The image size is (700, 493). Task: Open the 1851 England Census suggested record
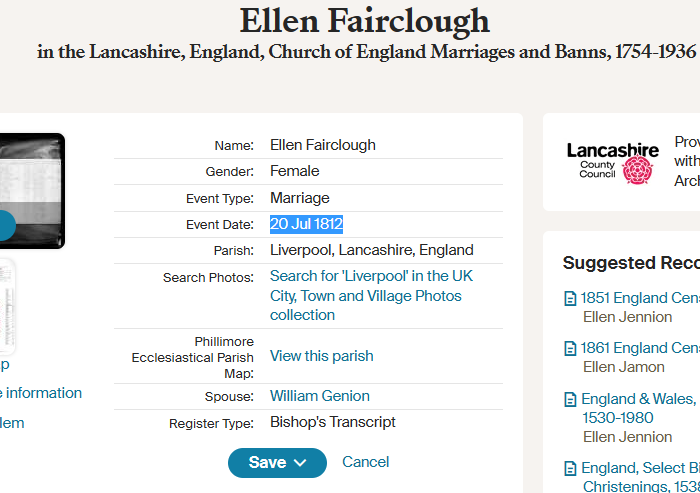[640, 298]
